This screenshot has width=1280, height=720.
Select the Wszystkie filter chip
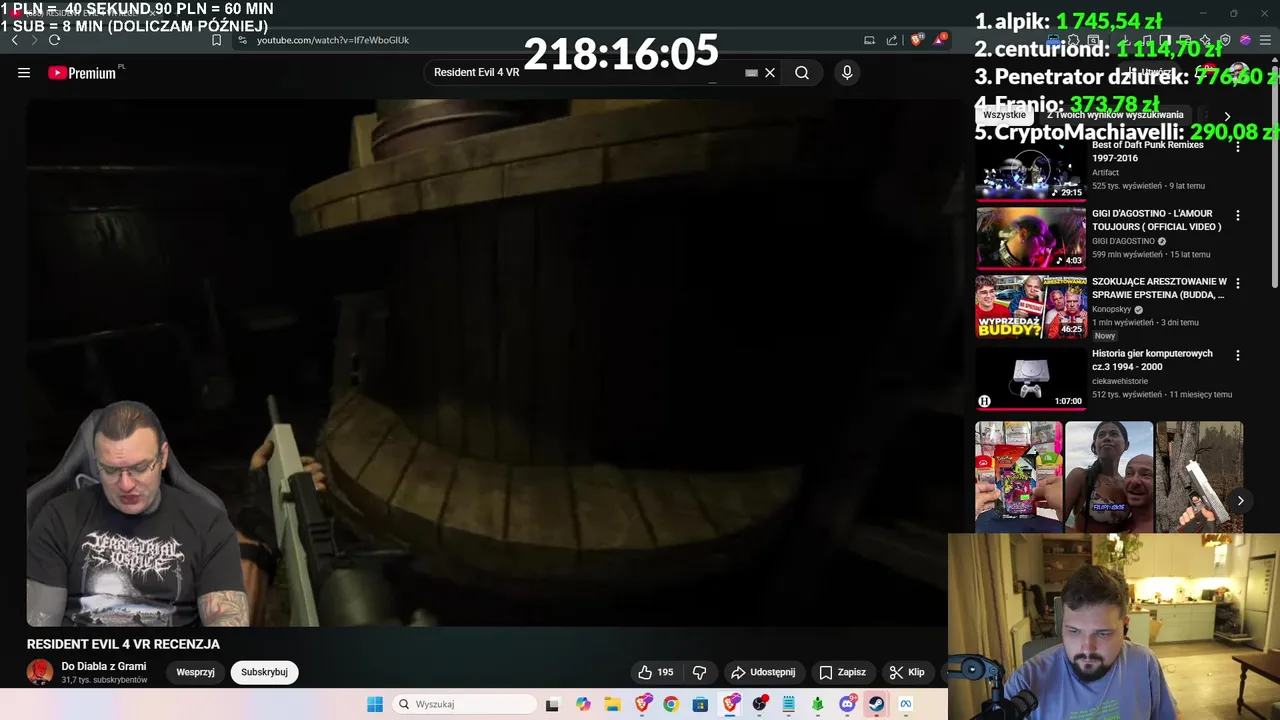(x=1004, y=115)
